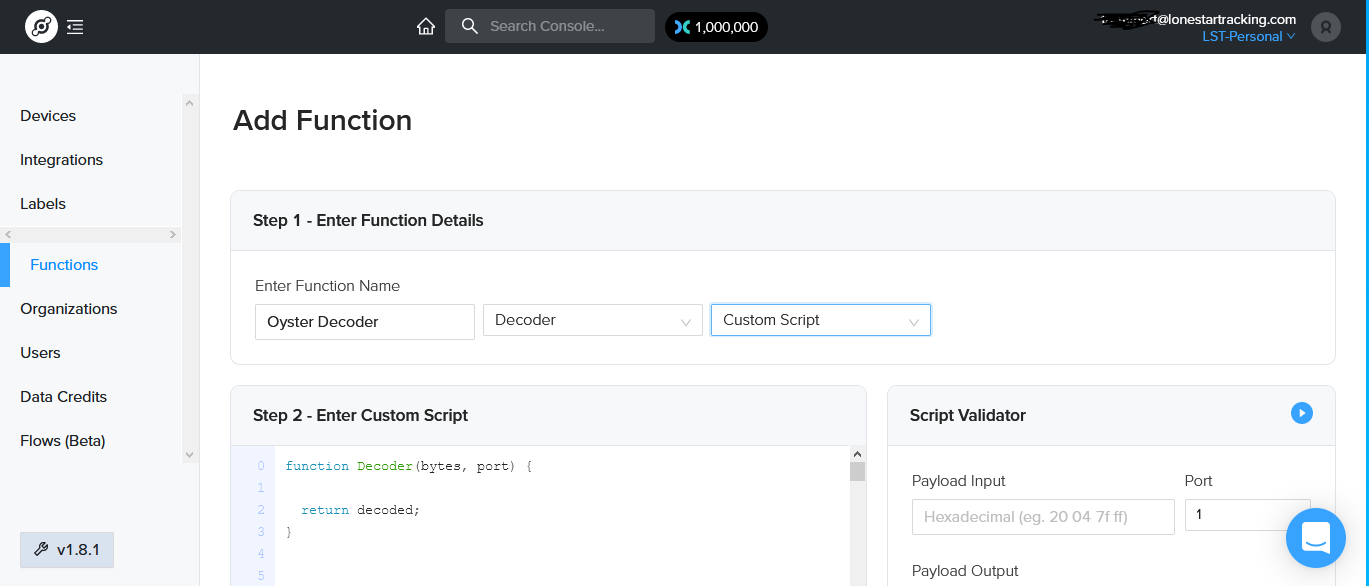Open Flows (Beta) section
The height and width of the screenshot is (586, 1369).
(62, 441)
